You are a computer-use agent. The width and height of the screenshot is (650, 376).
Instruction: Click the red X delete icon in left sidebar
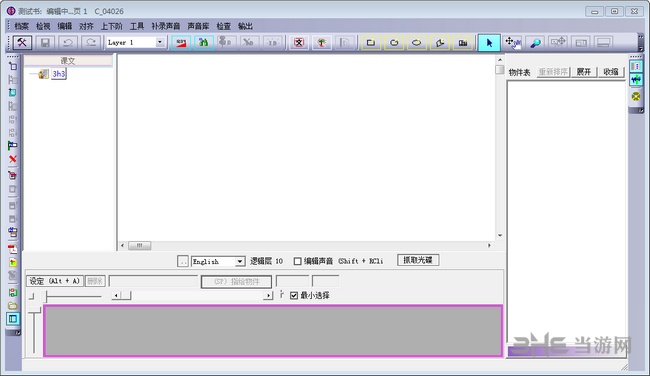[13, 159]
